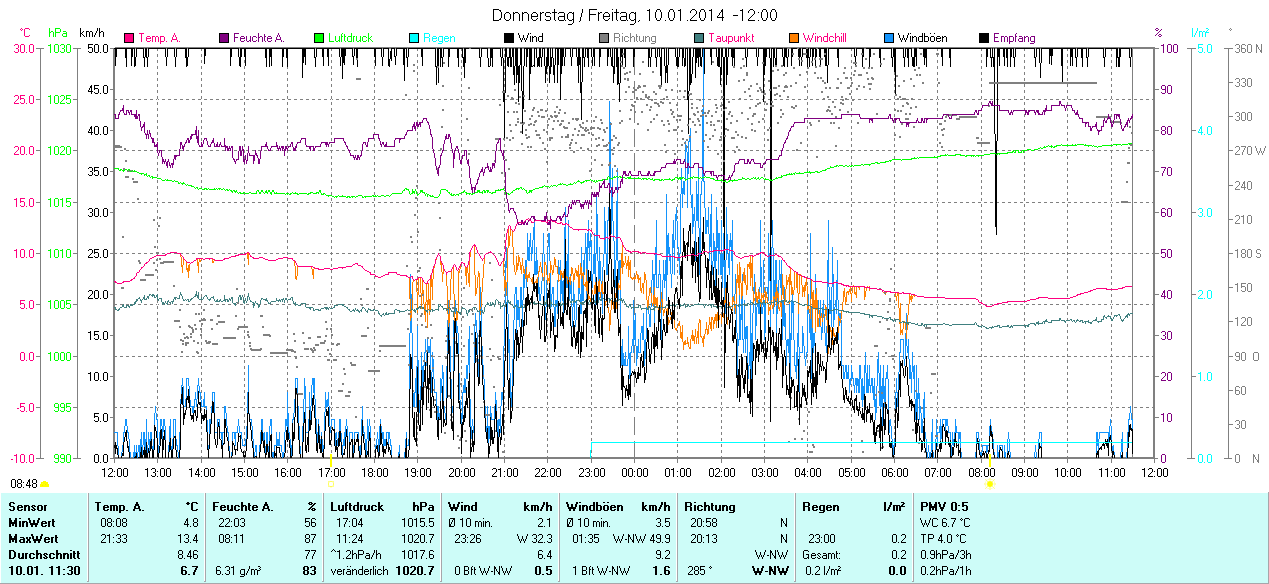This screenshot has width=1269, height=584.
Task: Click the black Empfang legend square
Action: pyautogui.click(x=984, y=38)
